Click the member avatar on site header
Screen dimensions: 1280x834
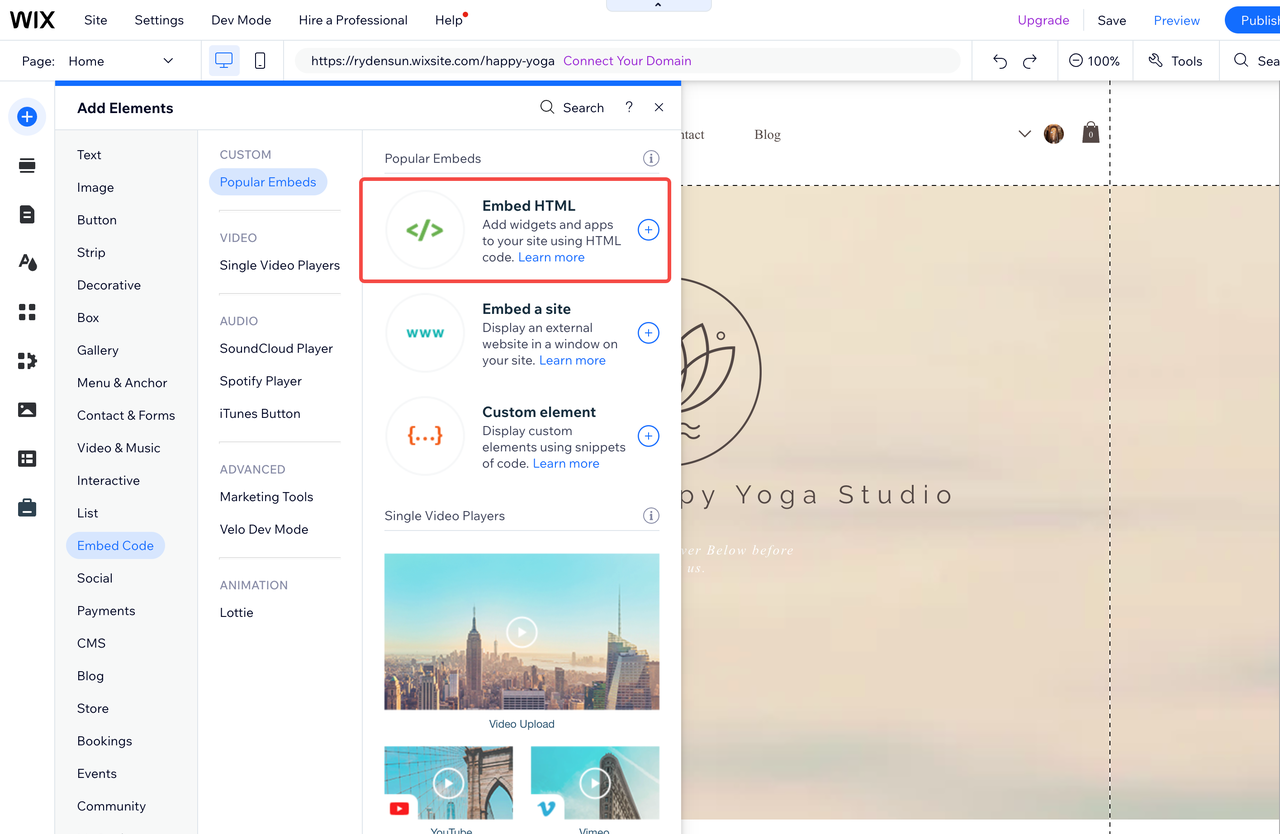(x=1054, y=134)
